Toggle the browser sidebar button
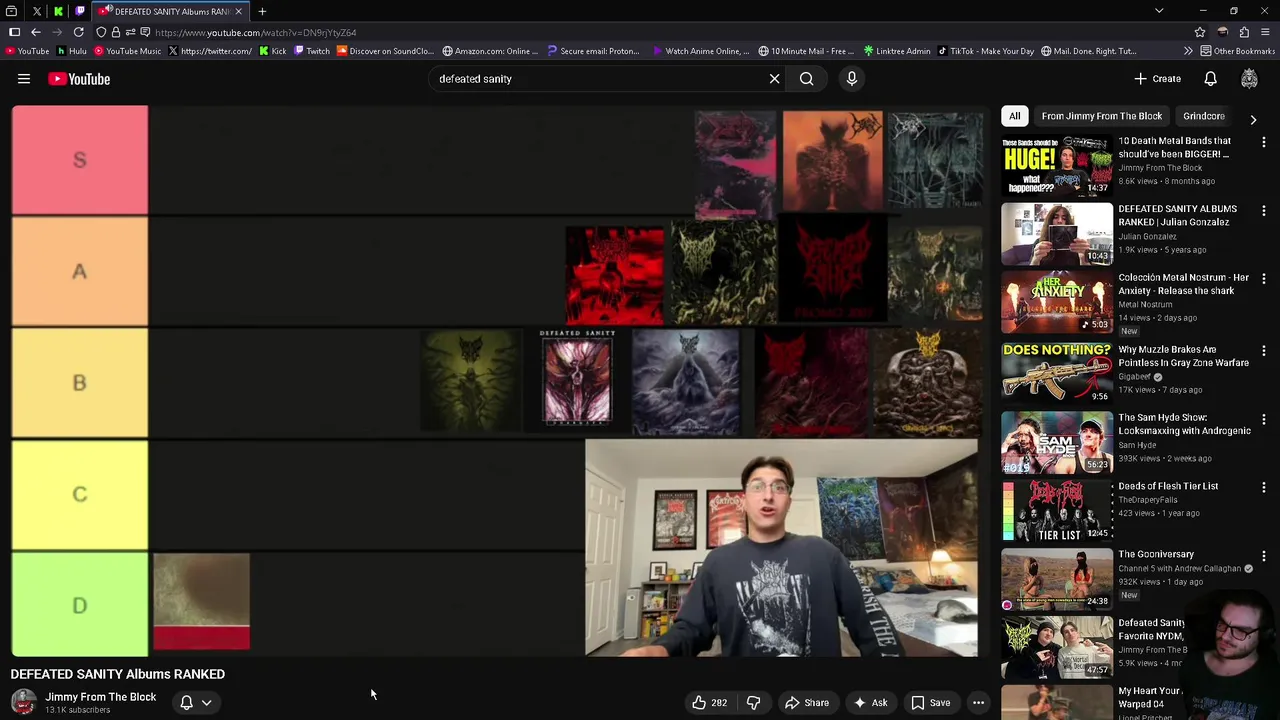The image size is (1280, 720). (14, 32)
